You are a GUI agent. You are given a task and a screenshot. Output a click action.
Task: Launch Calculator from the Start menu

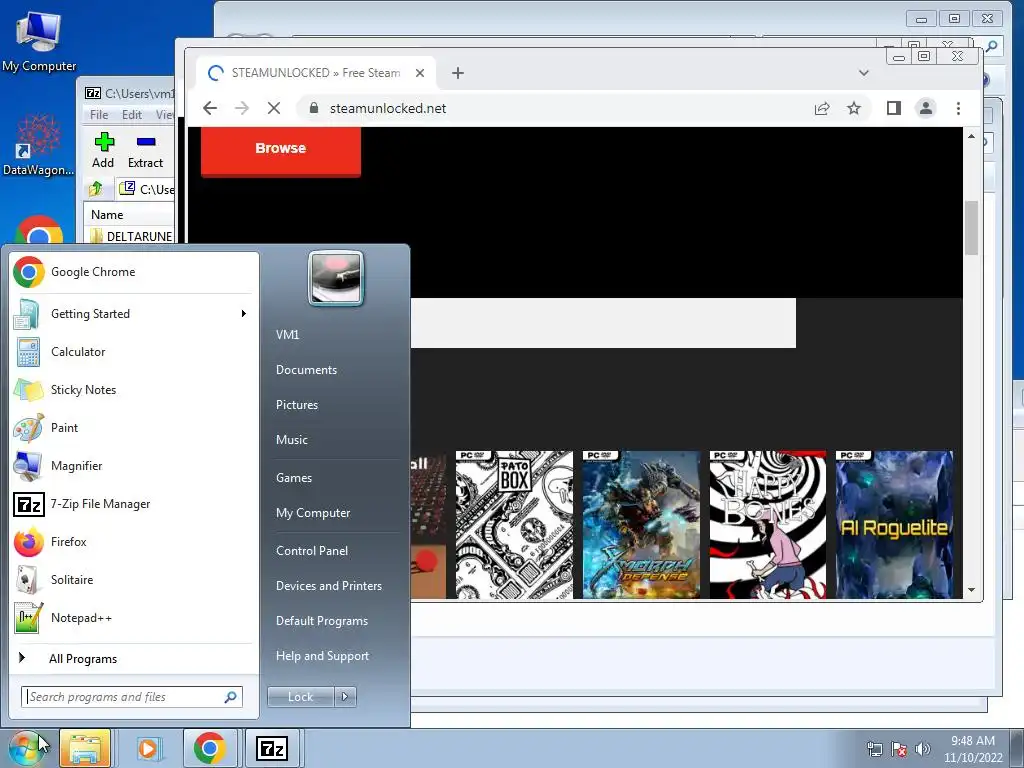coord(134,352)
